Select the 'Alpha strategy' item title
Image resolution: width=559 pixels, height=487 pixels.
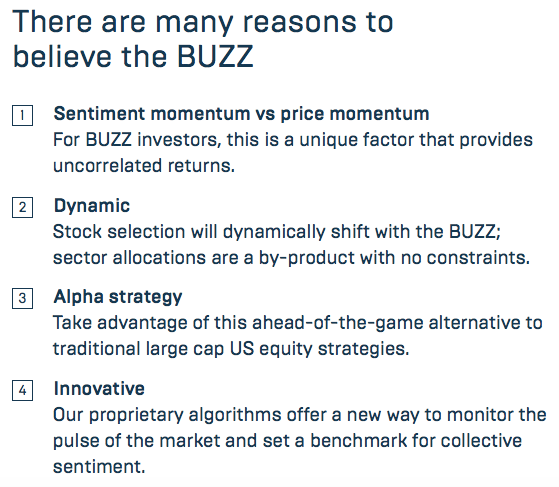click(118, 297)
